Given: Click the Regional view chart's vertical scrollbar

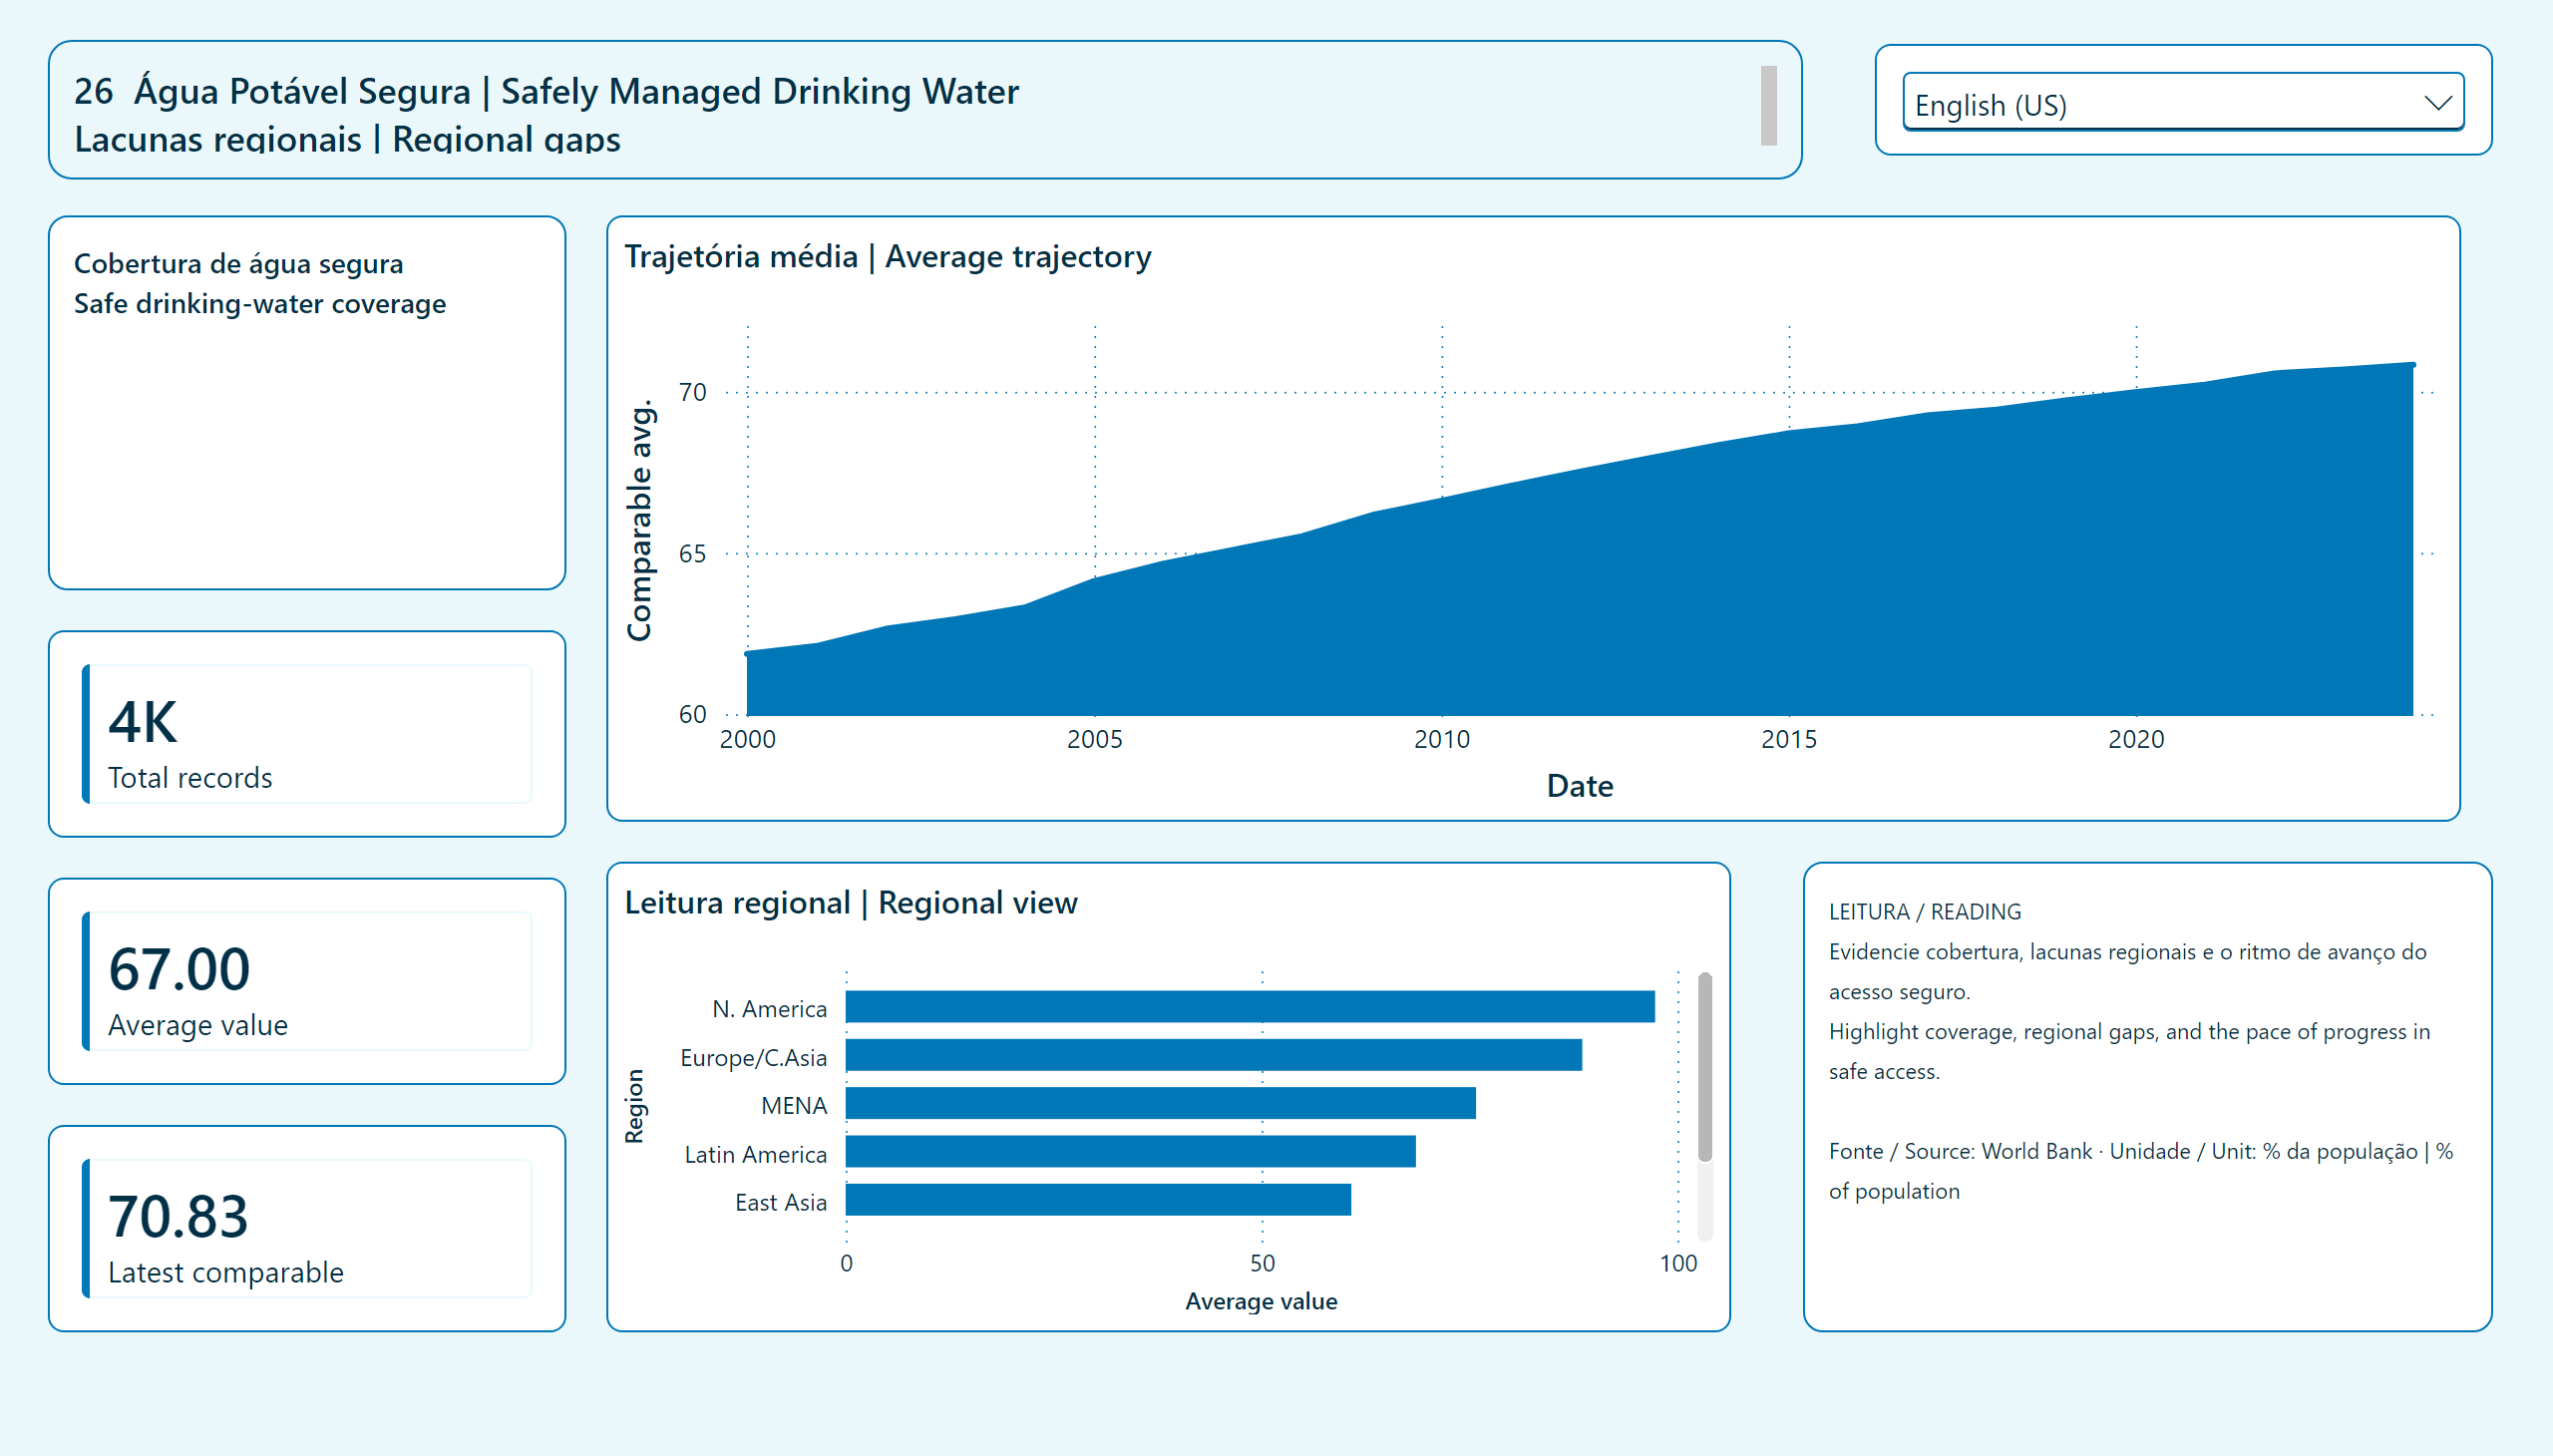Looking at the screenshot, I should click(1704, 1067).
